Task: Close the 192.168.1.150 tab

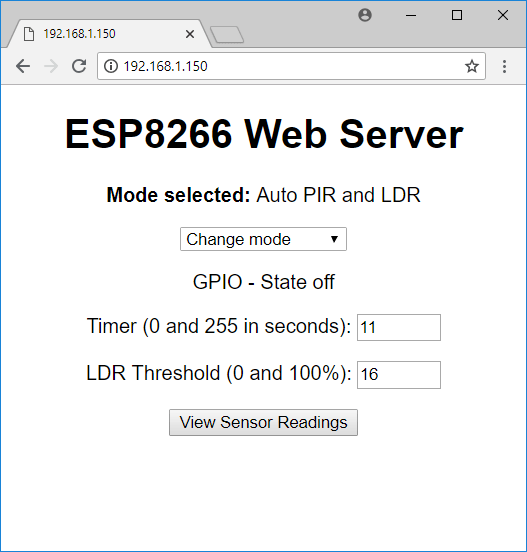Action: tap(190, 34)
